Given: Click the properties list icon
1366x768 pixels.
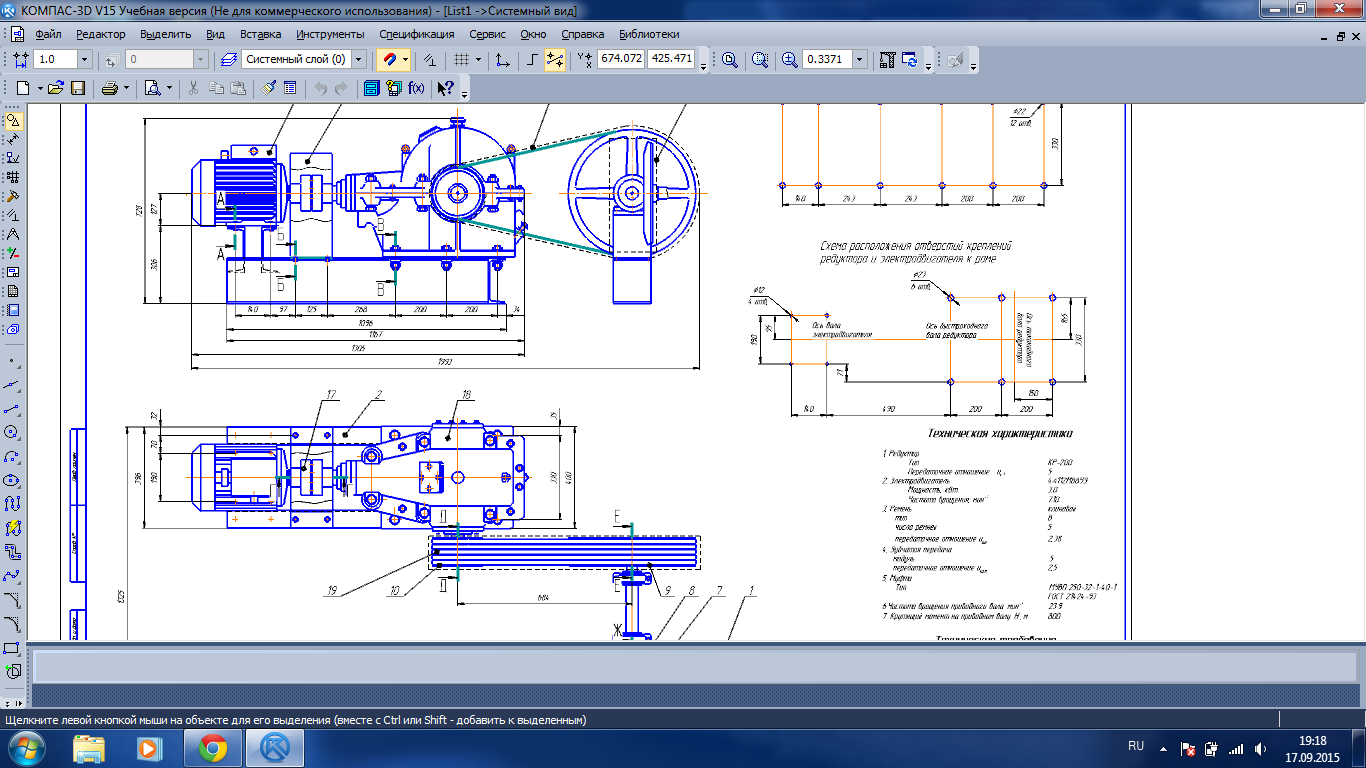Looking at the screenshot, I should pyautogui.click(x=291, y=88).
